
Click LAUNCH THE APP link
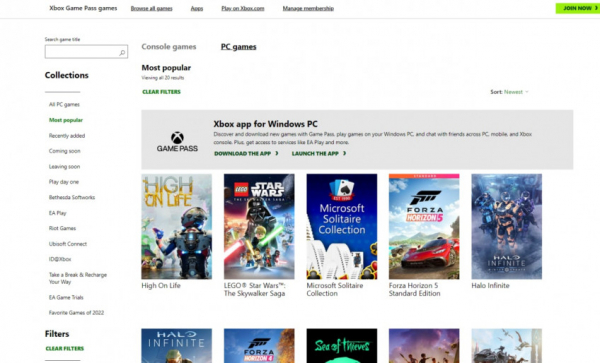point(319,153)
